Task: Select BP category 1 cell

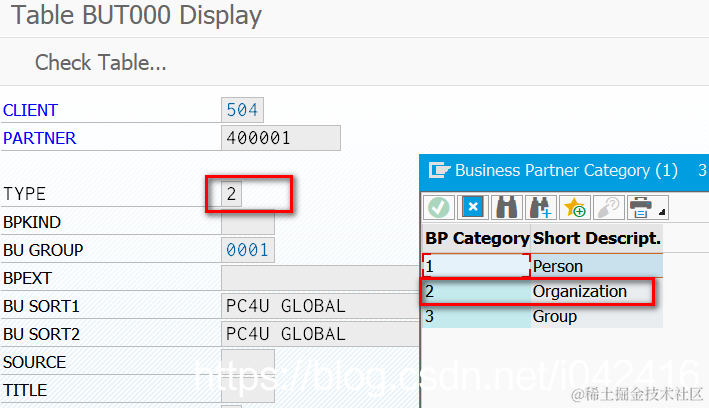Action: click(477, 266)
